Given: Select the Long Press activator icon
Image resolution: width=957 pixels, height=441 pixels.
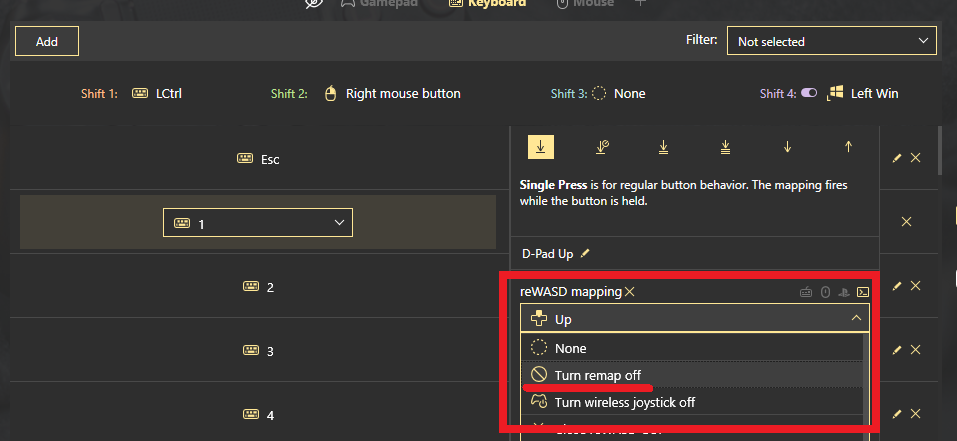Looking at the screenshot, I should [602, 146].
